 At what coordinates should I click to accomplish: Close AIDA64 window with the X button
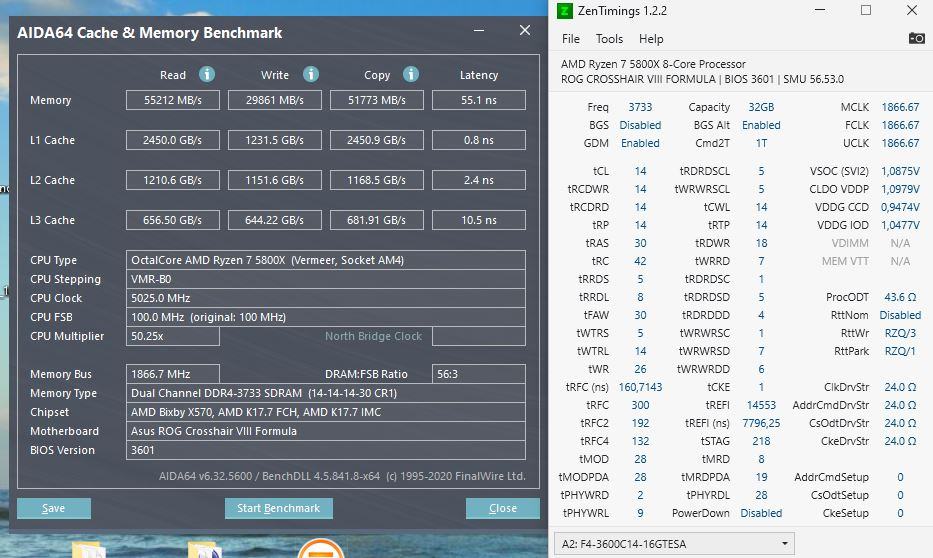(525, 30)
